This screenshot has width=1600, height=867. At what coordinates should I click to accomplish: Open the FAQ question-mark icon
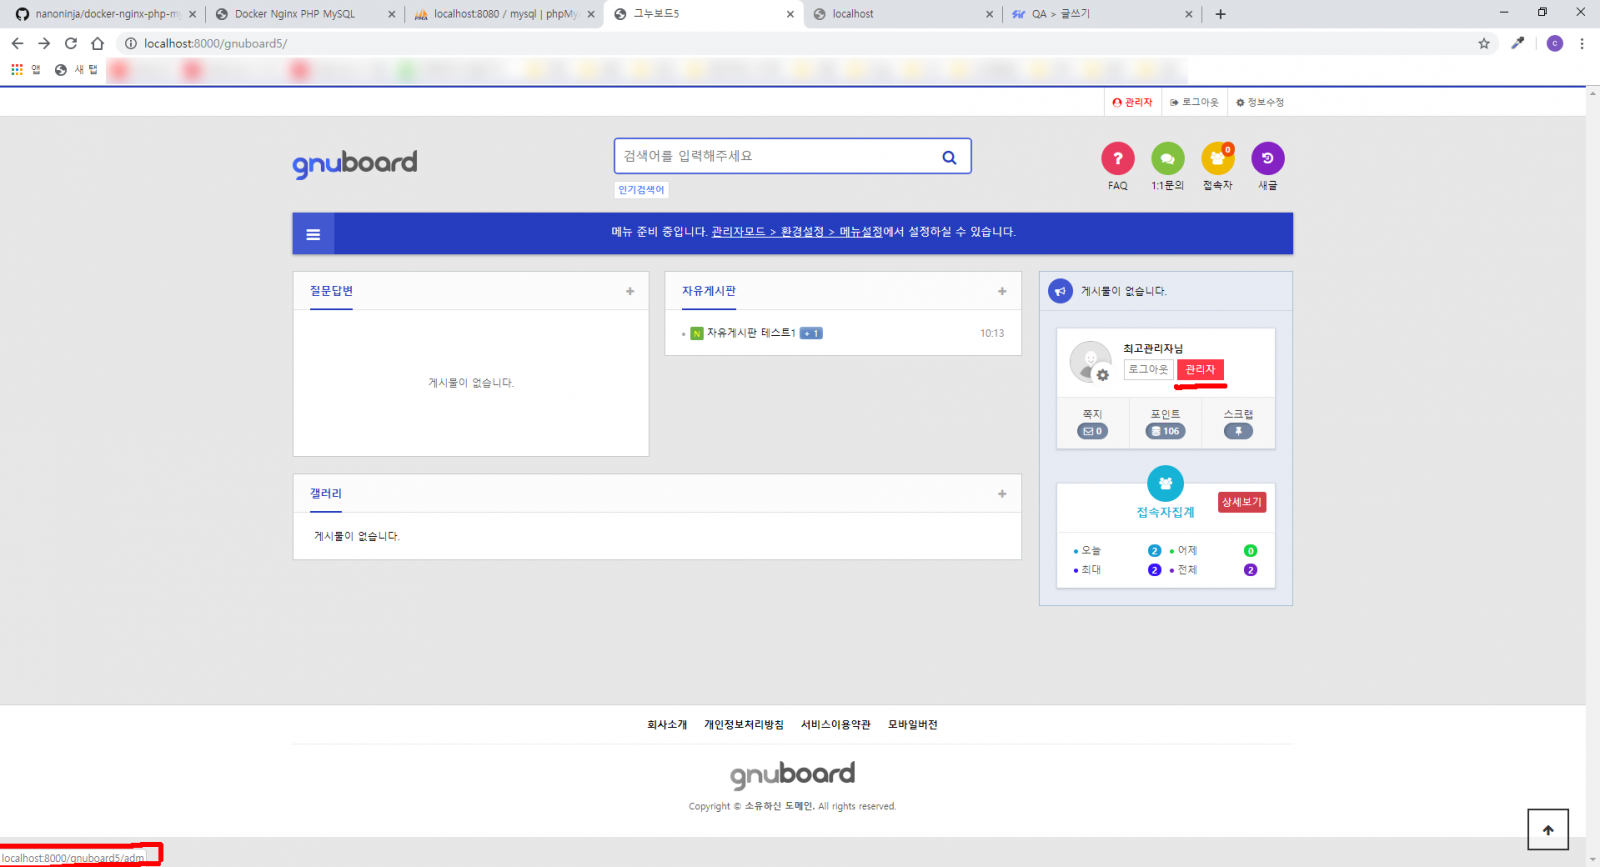(1117, 158)
